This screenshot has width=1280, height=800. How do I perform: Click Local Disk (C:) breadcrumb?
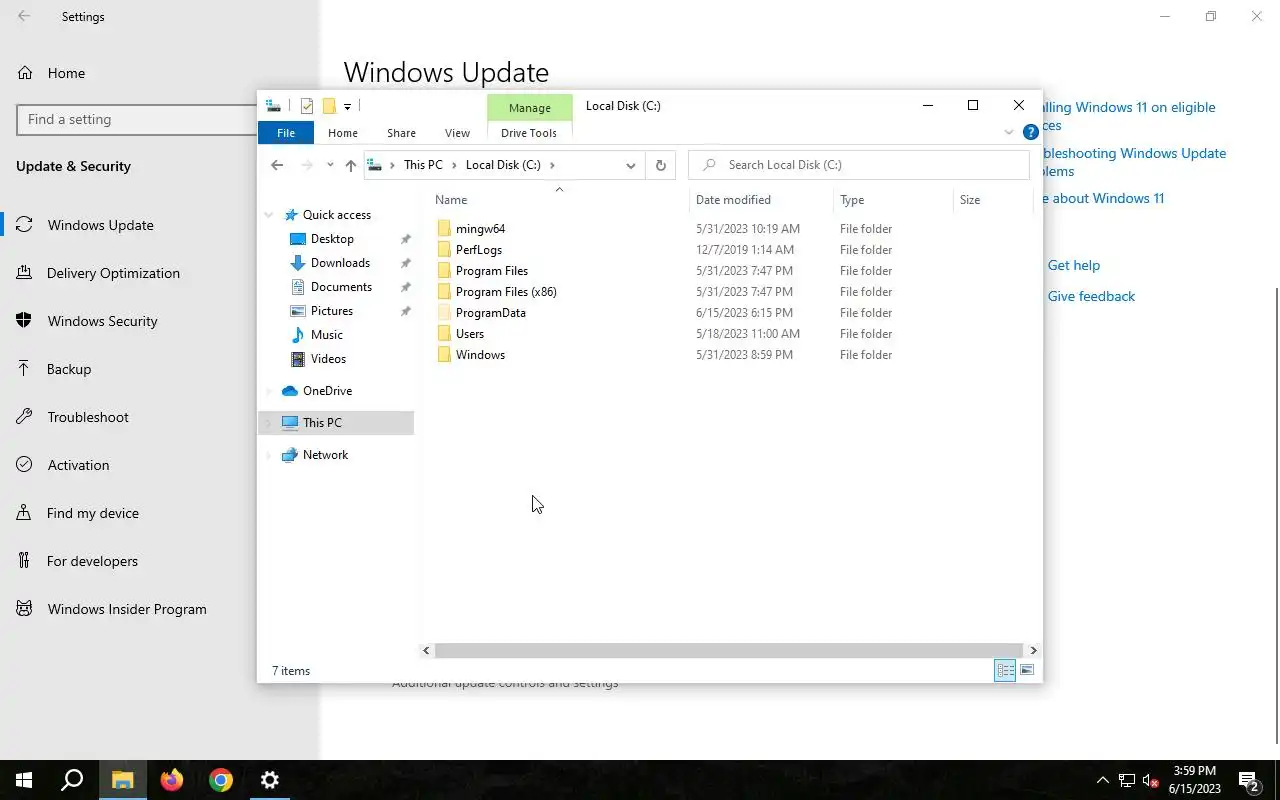tap(503, 165)
